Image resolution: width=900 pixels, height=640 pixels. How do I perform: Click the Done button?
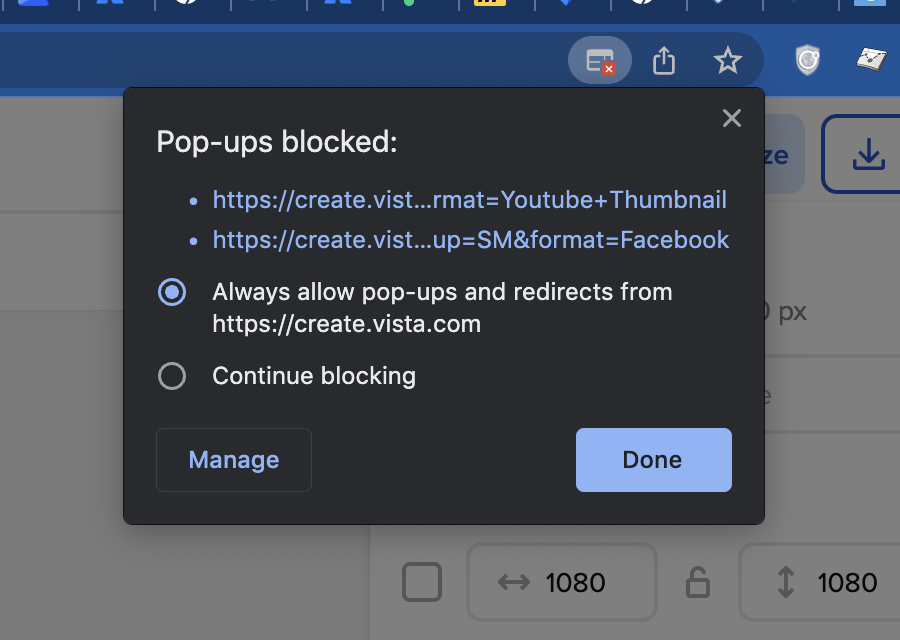point(654,460)
